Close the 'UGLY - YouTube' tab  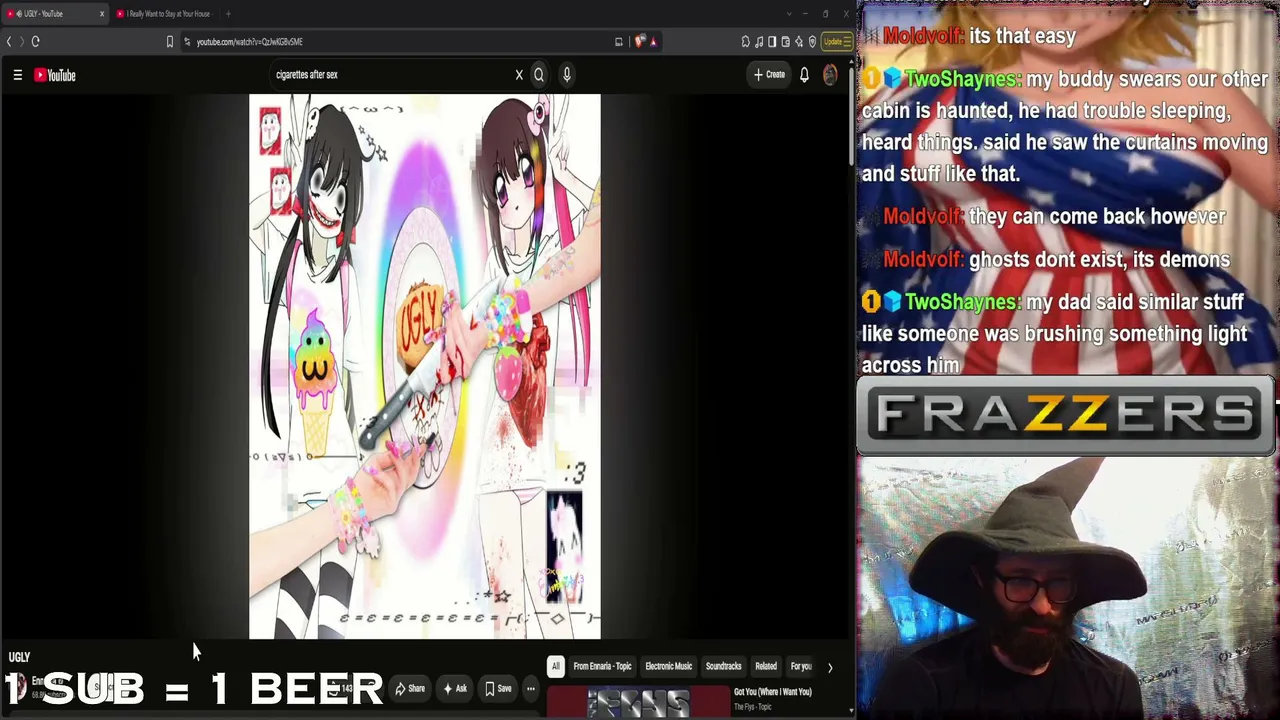tap(101, 14)
